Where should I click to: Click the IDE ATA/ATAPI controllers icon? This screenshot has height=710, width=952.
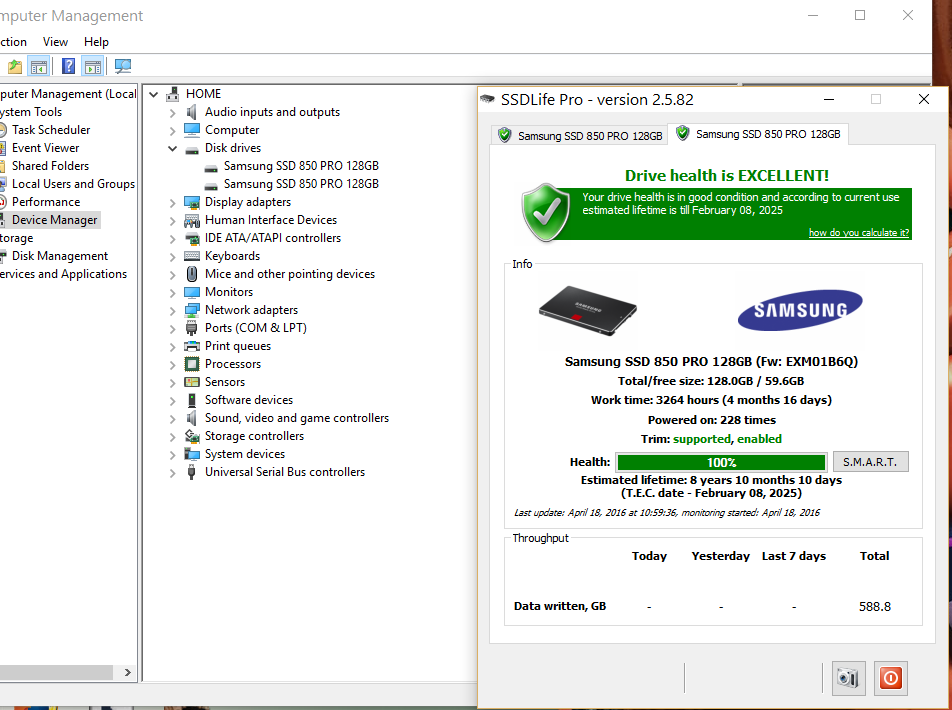[x=192, y=238]
